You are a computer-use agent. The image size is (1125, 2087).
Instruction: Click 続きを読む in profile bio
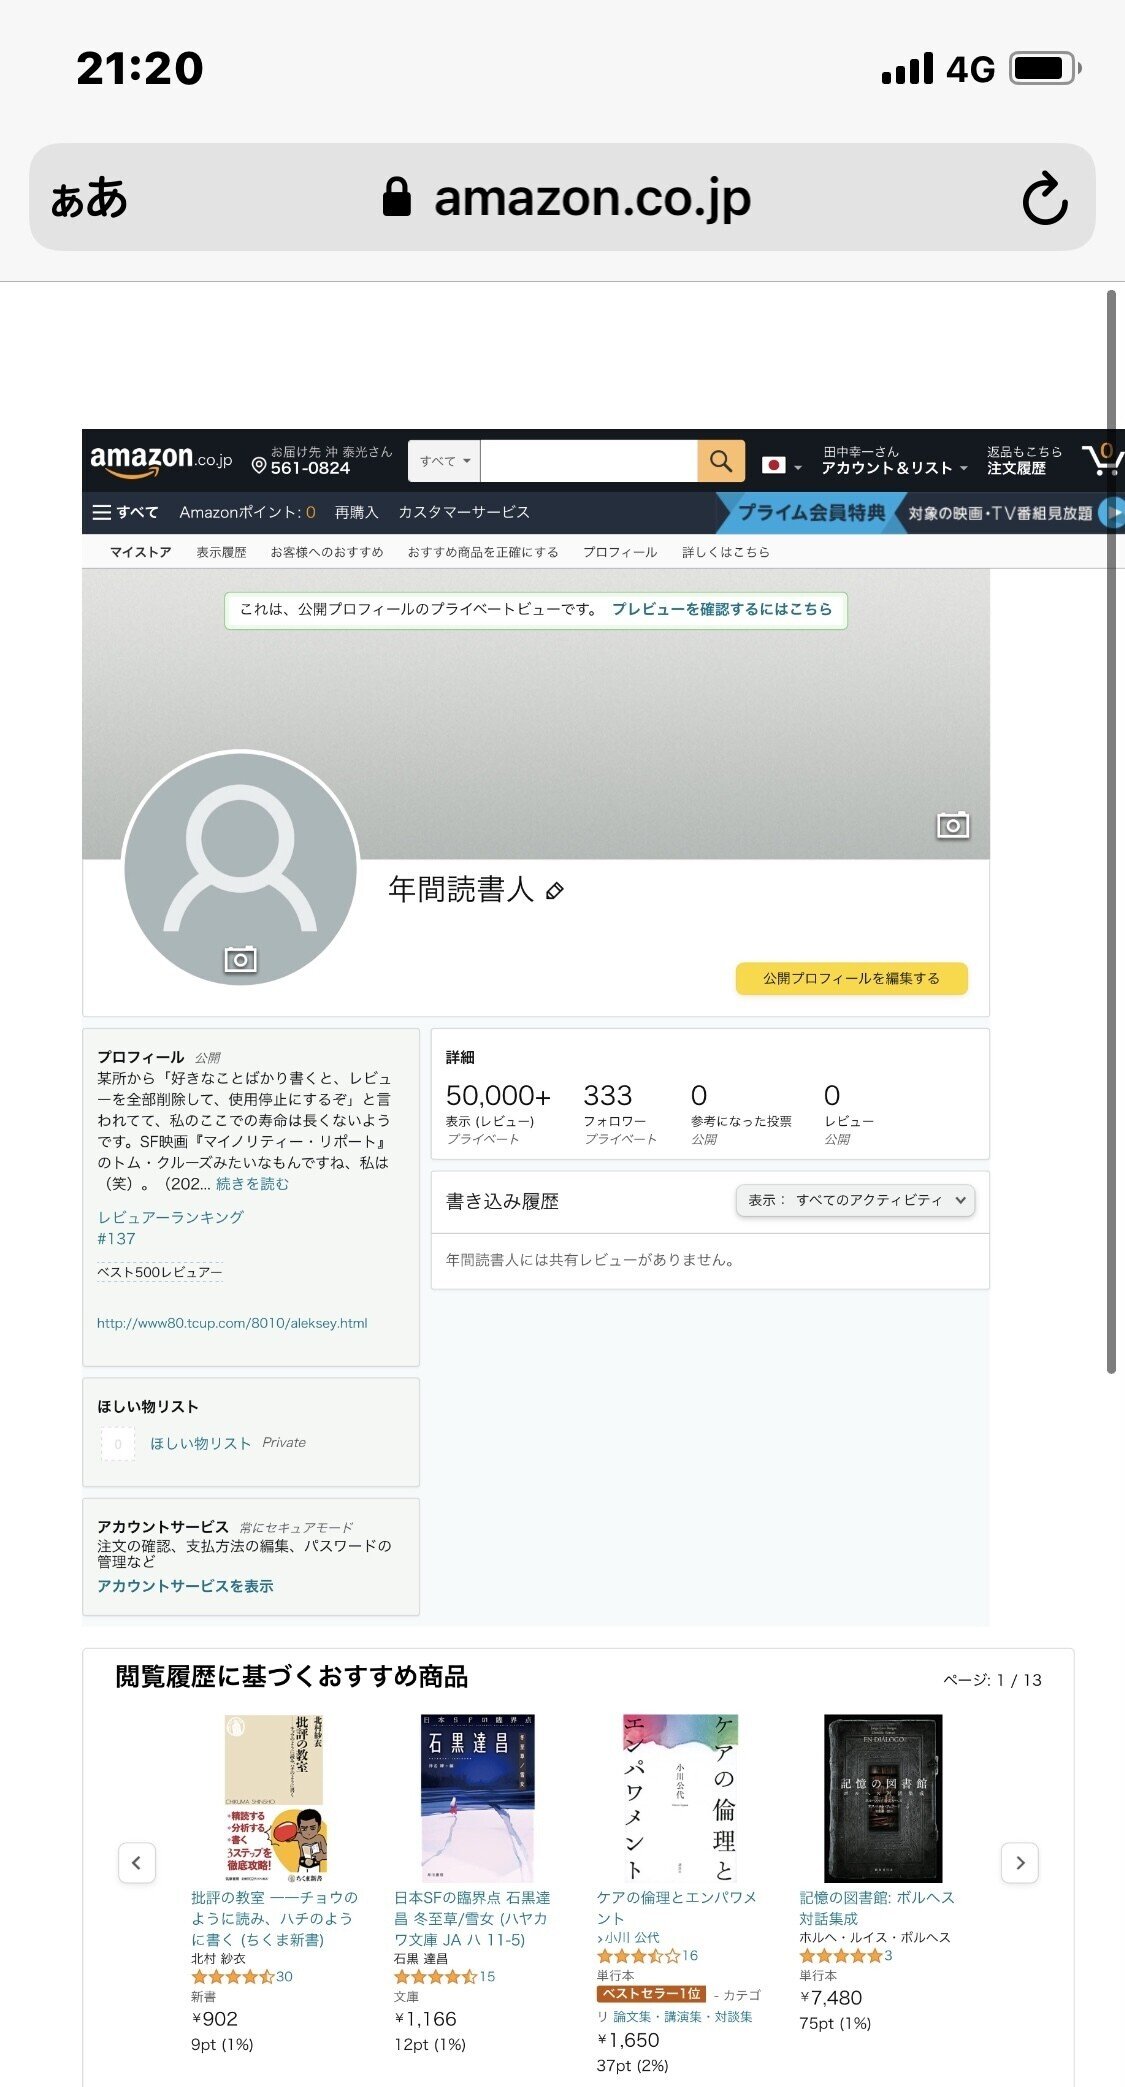click(253, 1184)
